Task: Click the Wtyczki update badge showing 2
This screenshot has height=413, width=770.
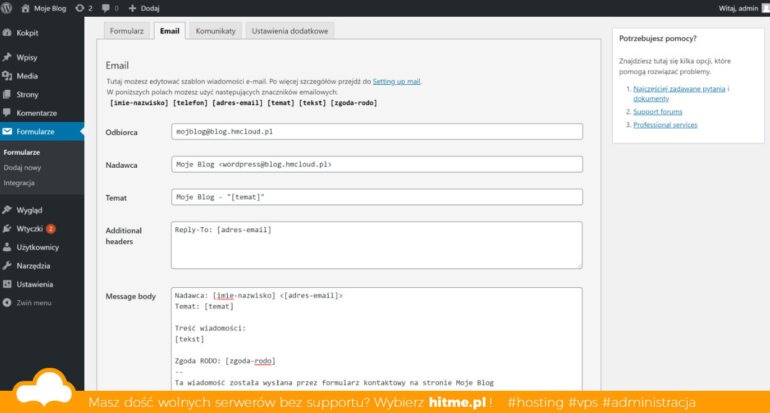Action: tap(51, 229)
